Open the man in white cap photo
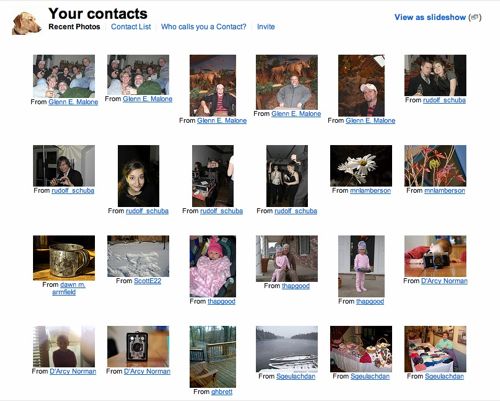500x401 pixels. (361, 86)
